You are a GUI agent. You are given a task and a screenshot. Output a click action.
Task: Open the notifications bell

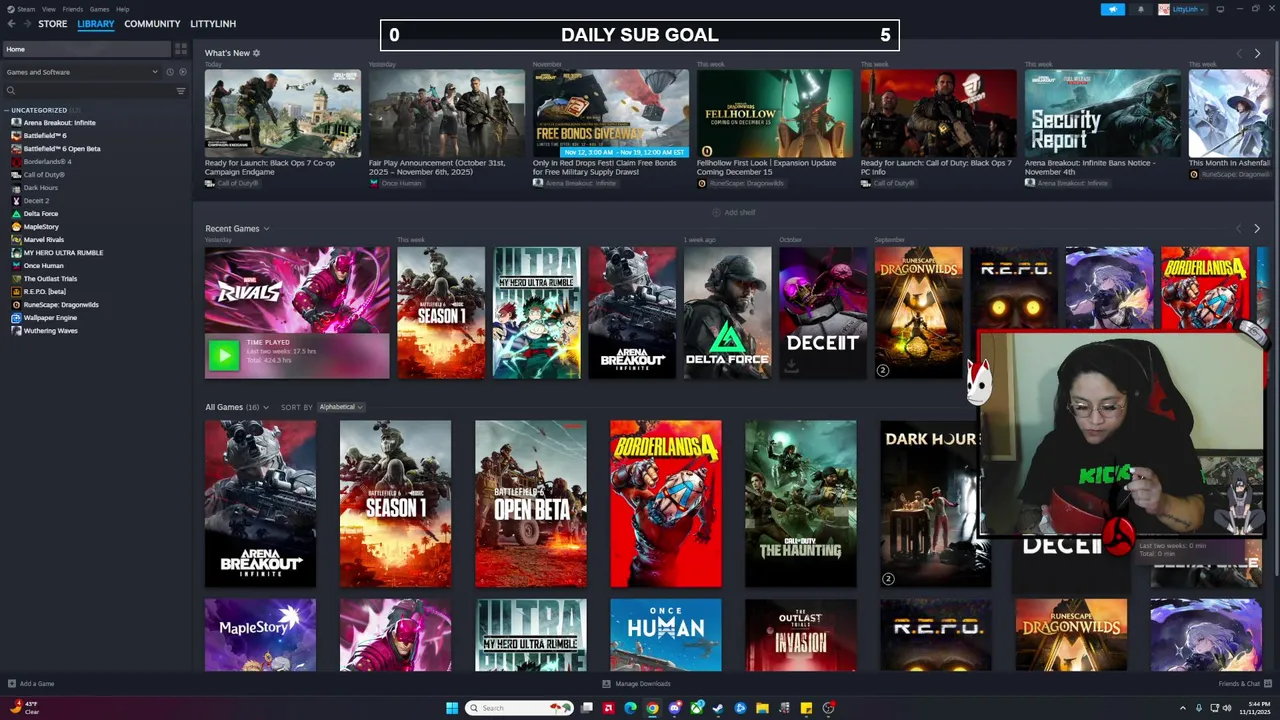[1140, 9]
